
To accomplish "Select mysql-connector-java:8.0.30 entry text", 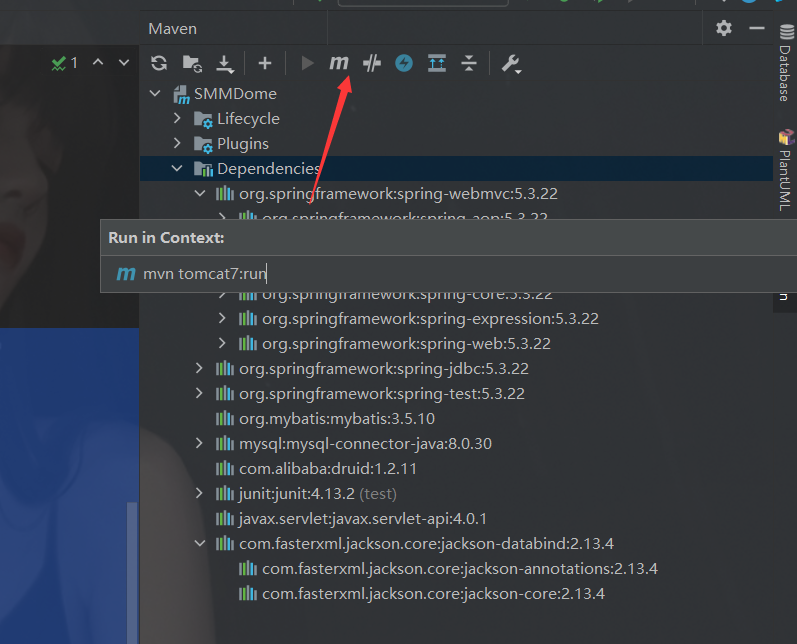I will [365, 444].
